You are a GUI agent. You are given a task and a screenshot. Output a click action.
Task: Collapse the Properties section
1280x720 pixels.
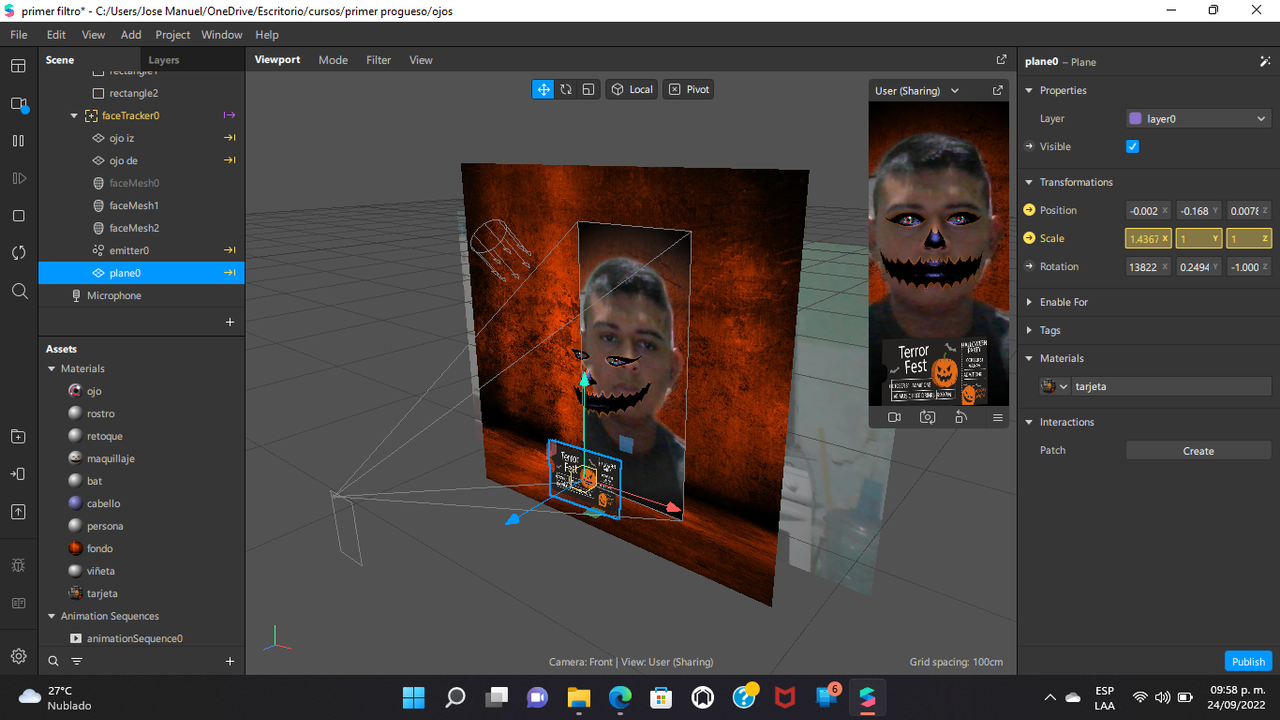coord(1030,90)
